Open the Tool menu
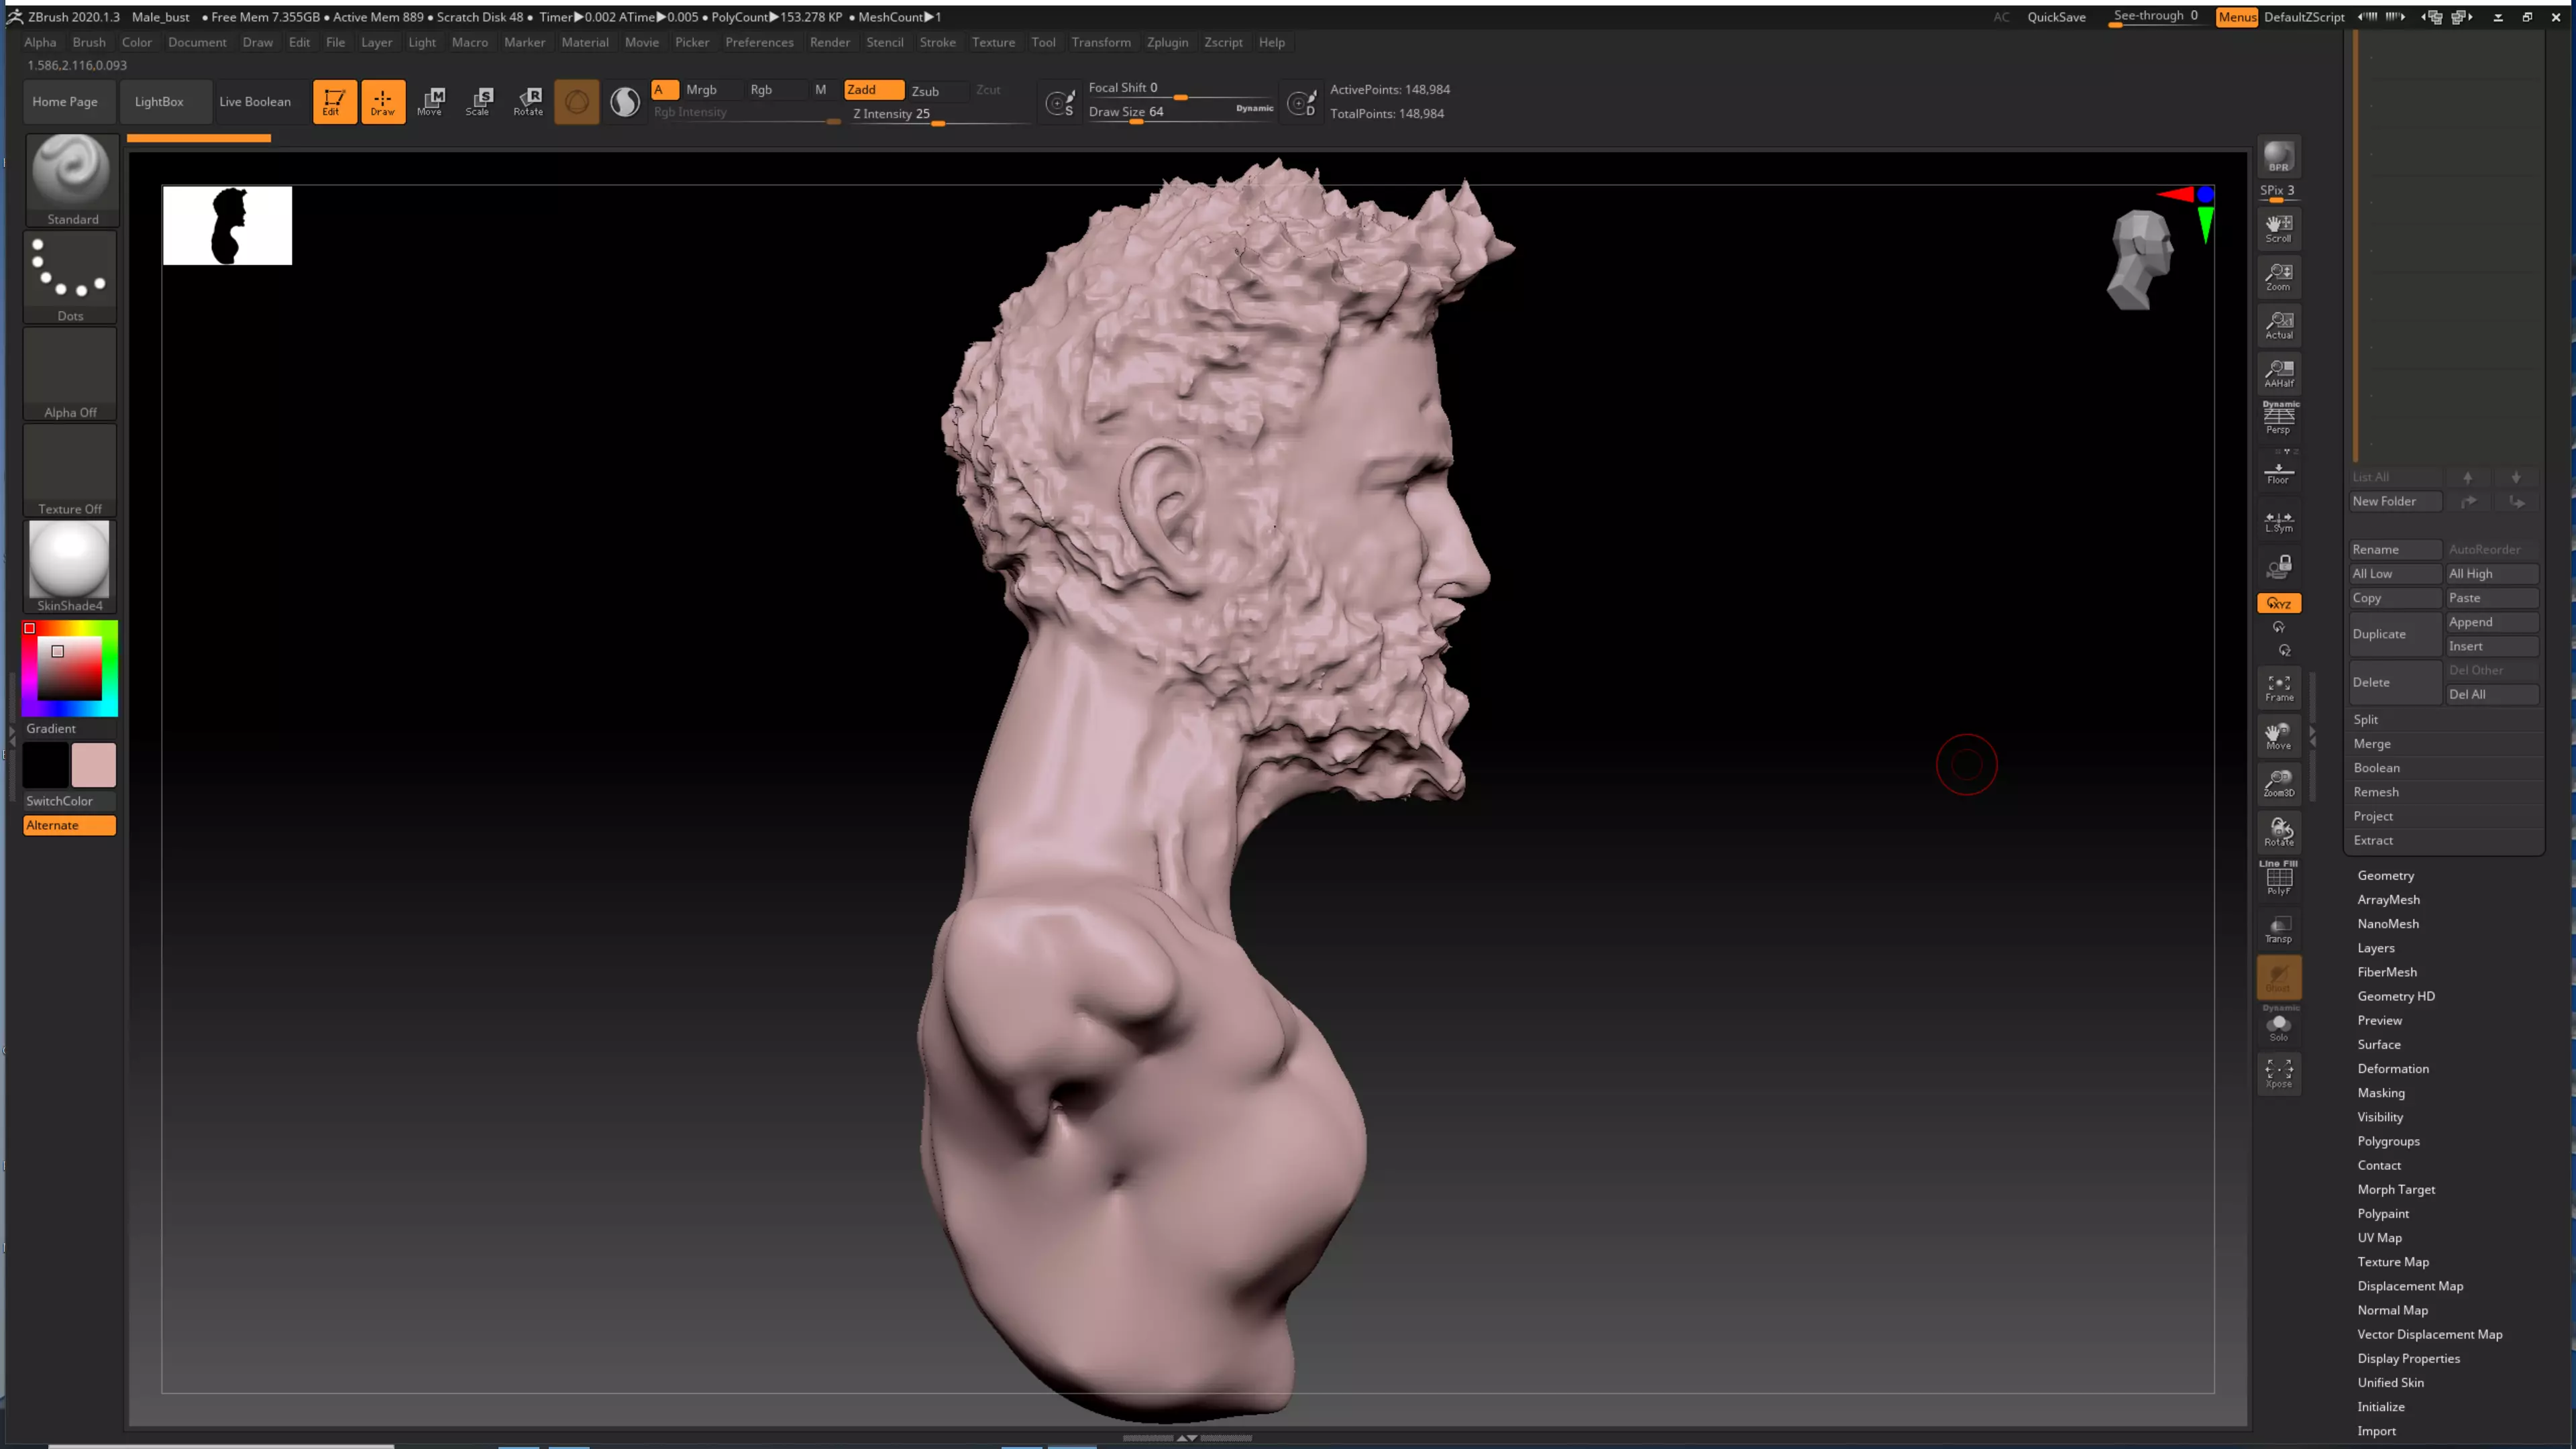Image resolution: width=2576 pixels, height=1449 pixels. (x=1043, y=42)
